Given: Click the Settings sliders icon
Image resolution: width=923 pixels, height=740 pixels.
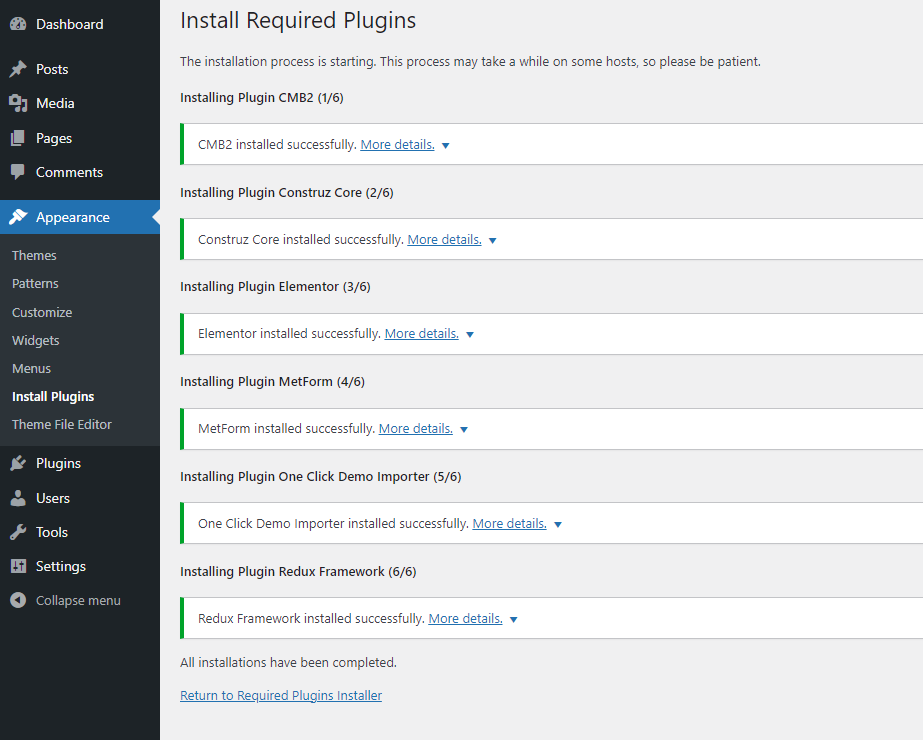Looking at the screenshot, I should click(x=18, y=566).
